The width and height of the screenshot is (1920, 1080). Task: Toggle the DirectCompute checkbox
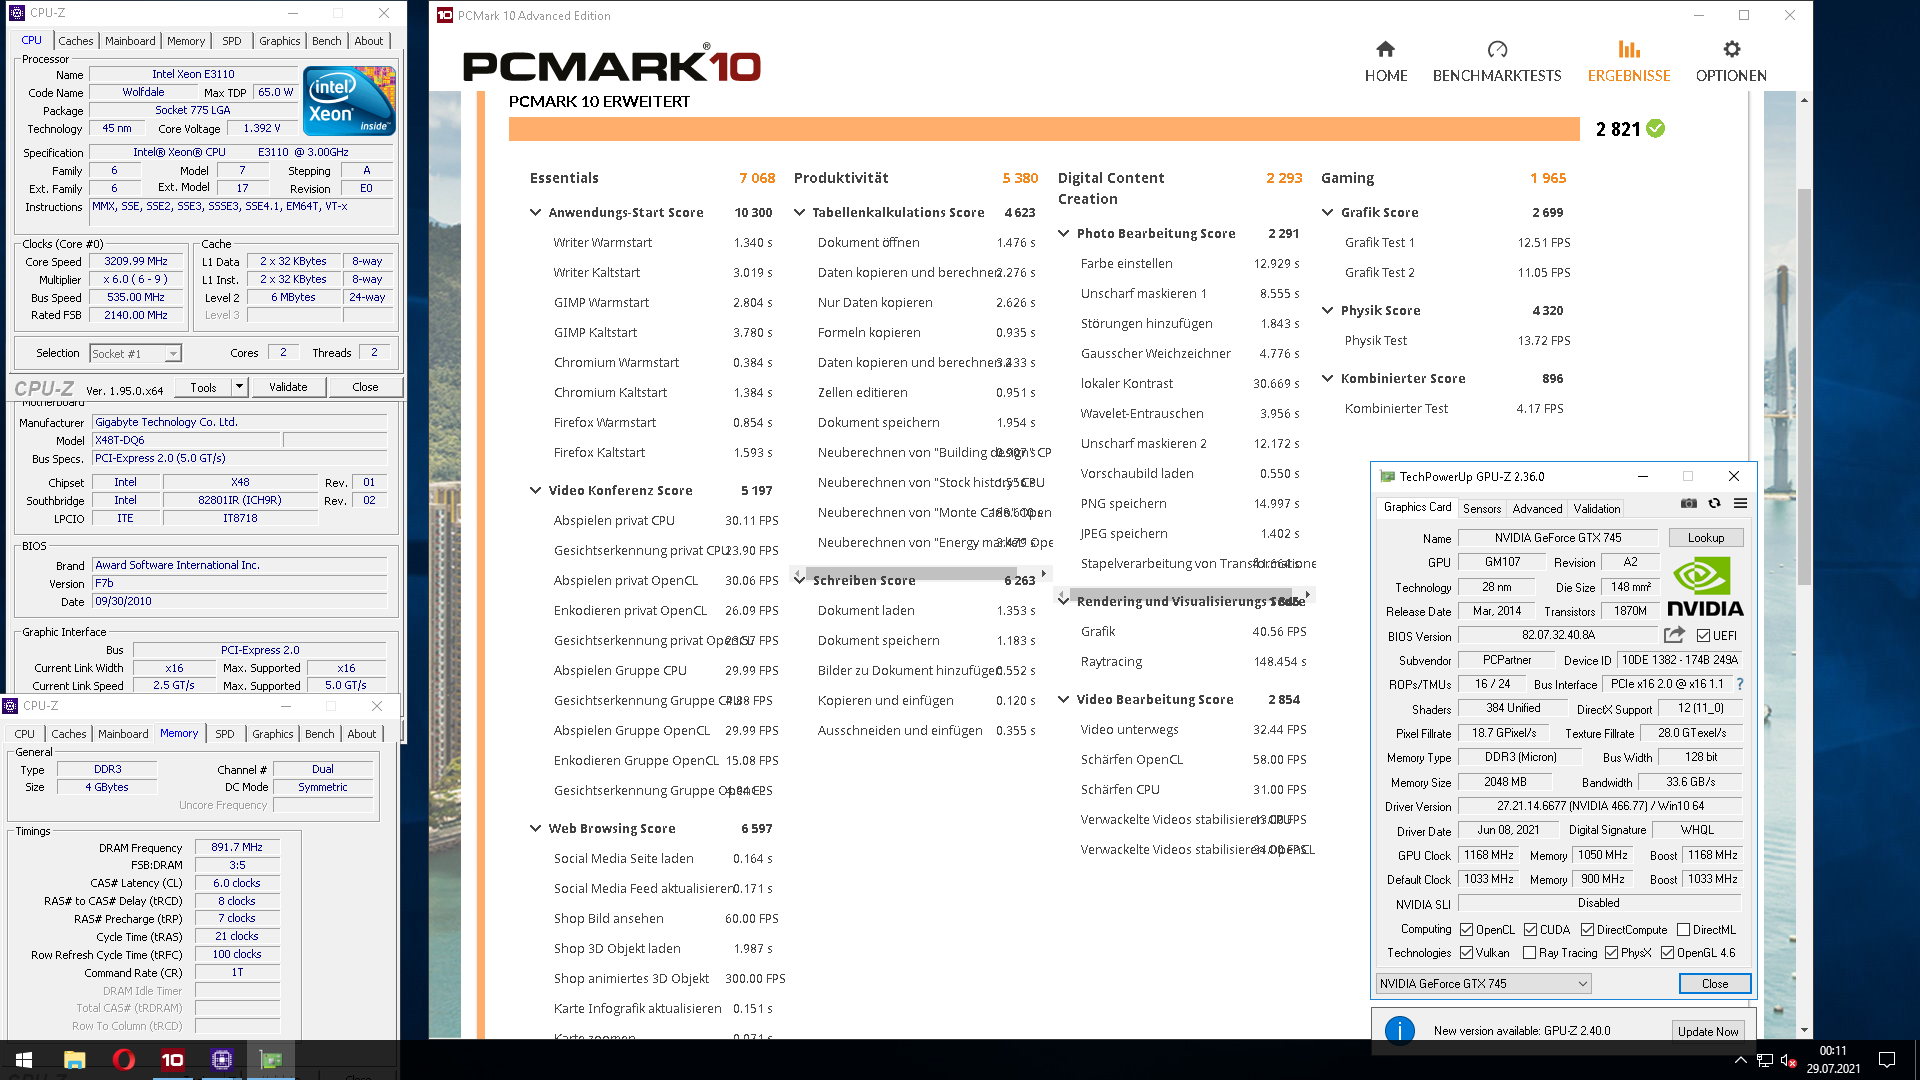tap(1587, 930)
